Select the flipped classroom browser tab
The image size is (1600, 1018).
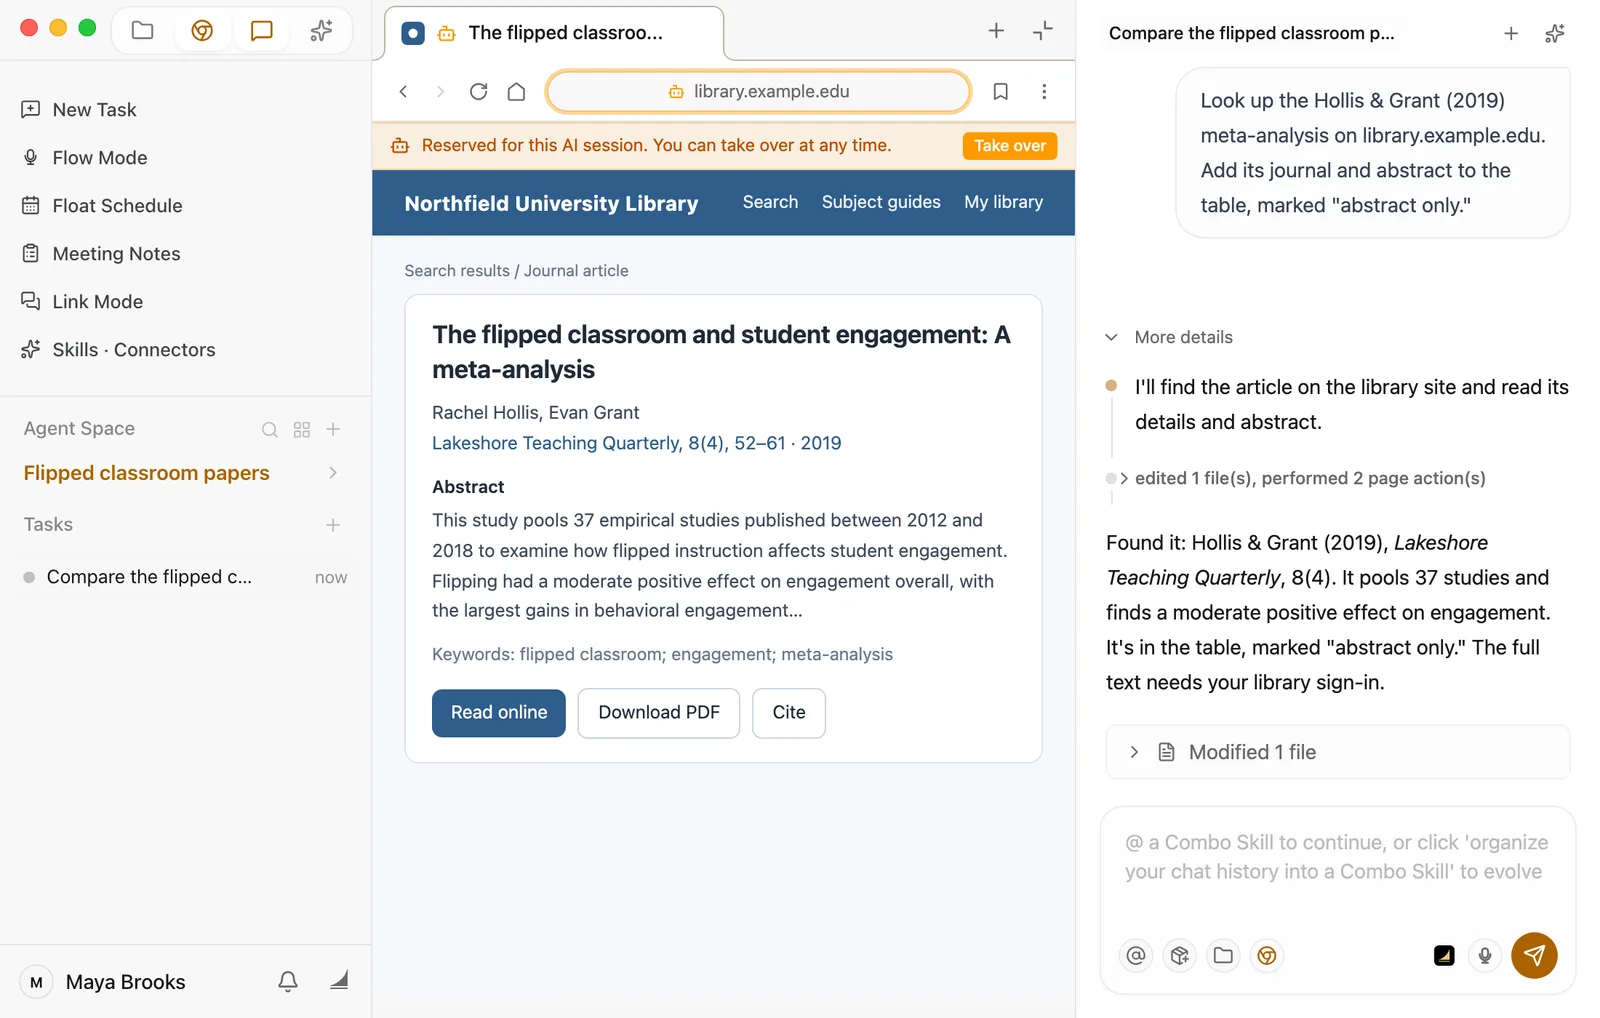tap(553, 33)
